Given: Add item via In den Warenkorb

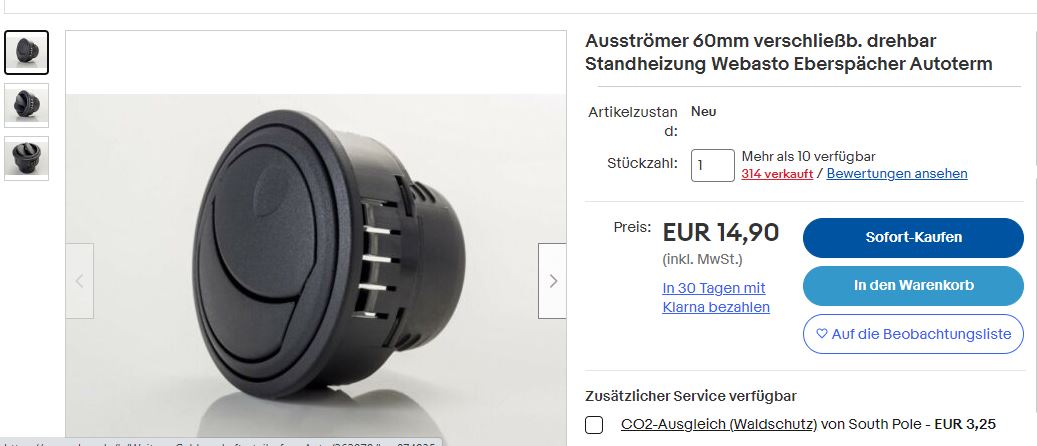Looking at the screenshot, I should 913,286.
